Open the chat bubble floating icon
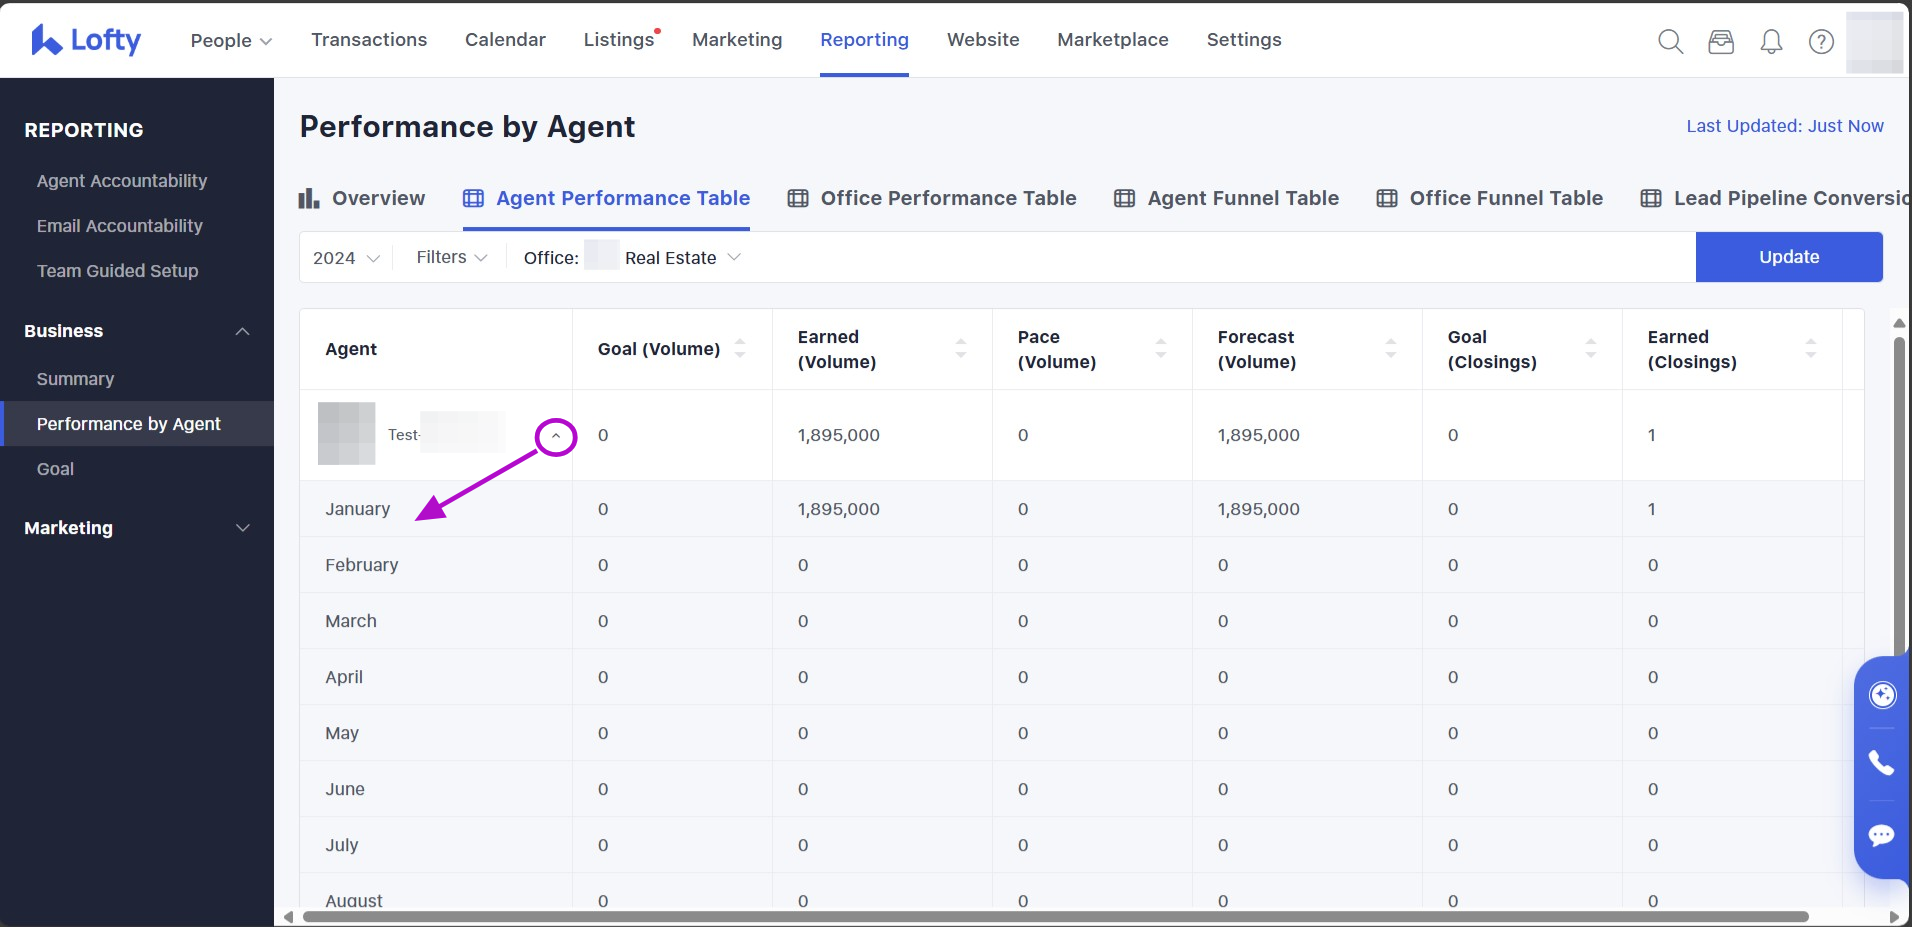Image resolution: width=1912 pixels, height=927 pixels. (1882, 835)
